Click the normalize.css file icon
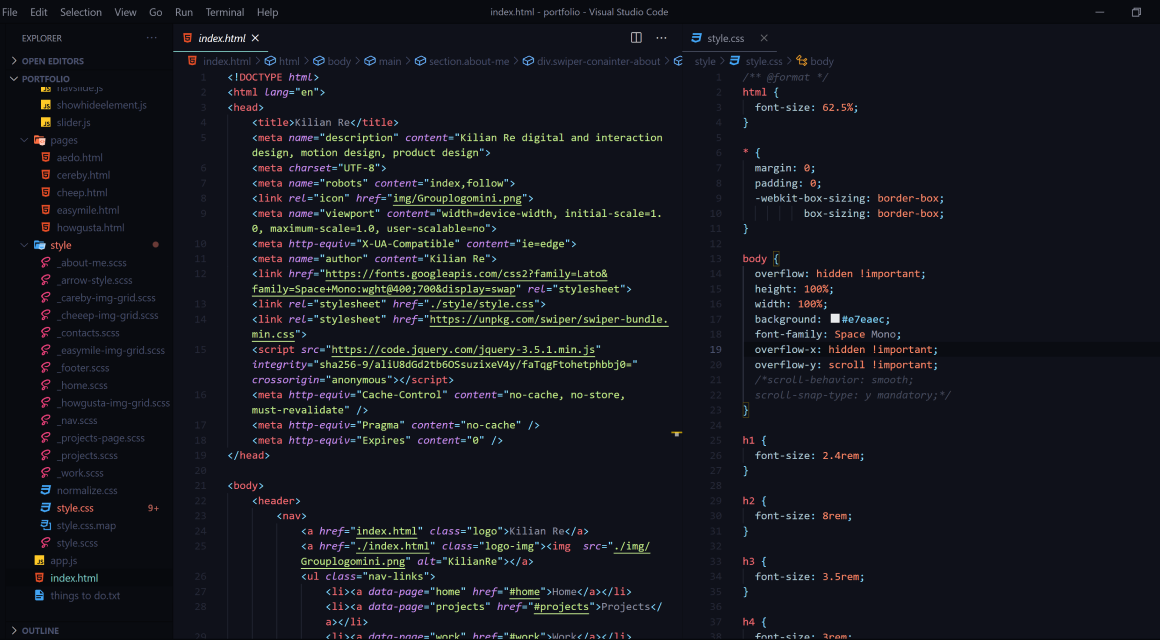Viewport: 1160px width, 640px height. 46,491
